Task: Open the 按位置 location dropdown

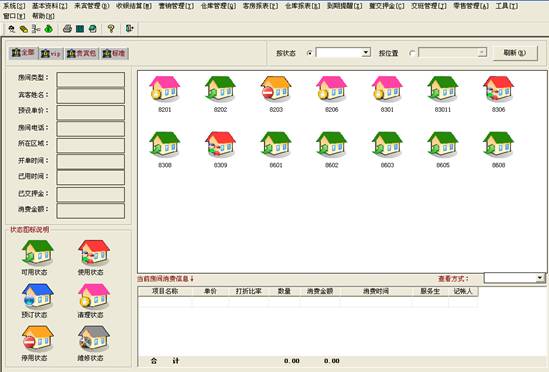Action: coord(482,53)
